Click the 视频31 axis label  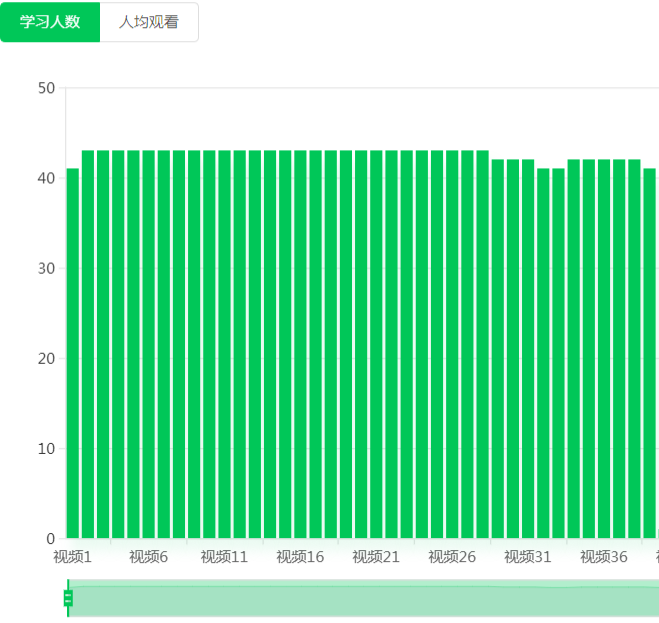click(528, 557)
